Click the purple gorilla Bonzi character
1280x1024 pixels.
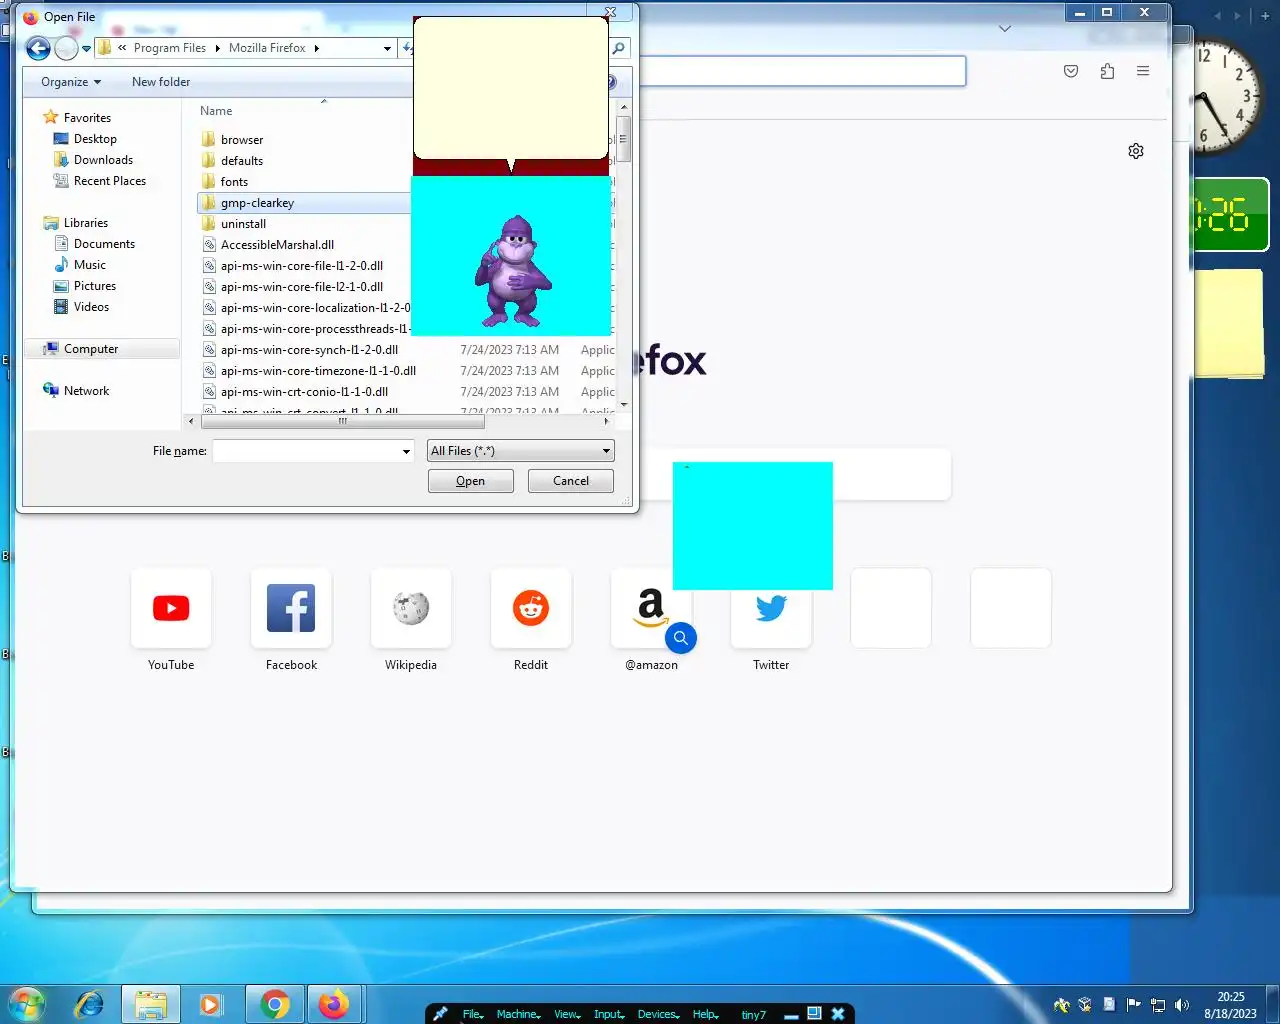512,271
